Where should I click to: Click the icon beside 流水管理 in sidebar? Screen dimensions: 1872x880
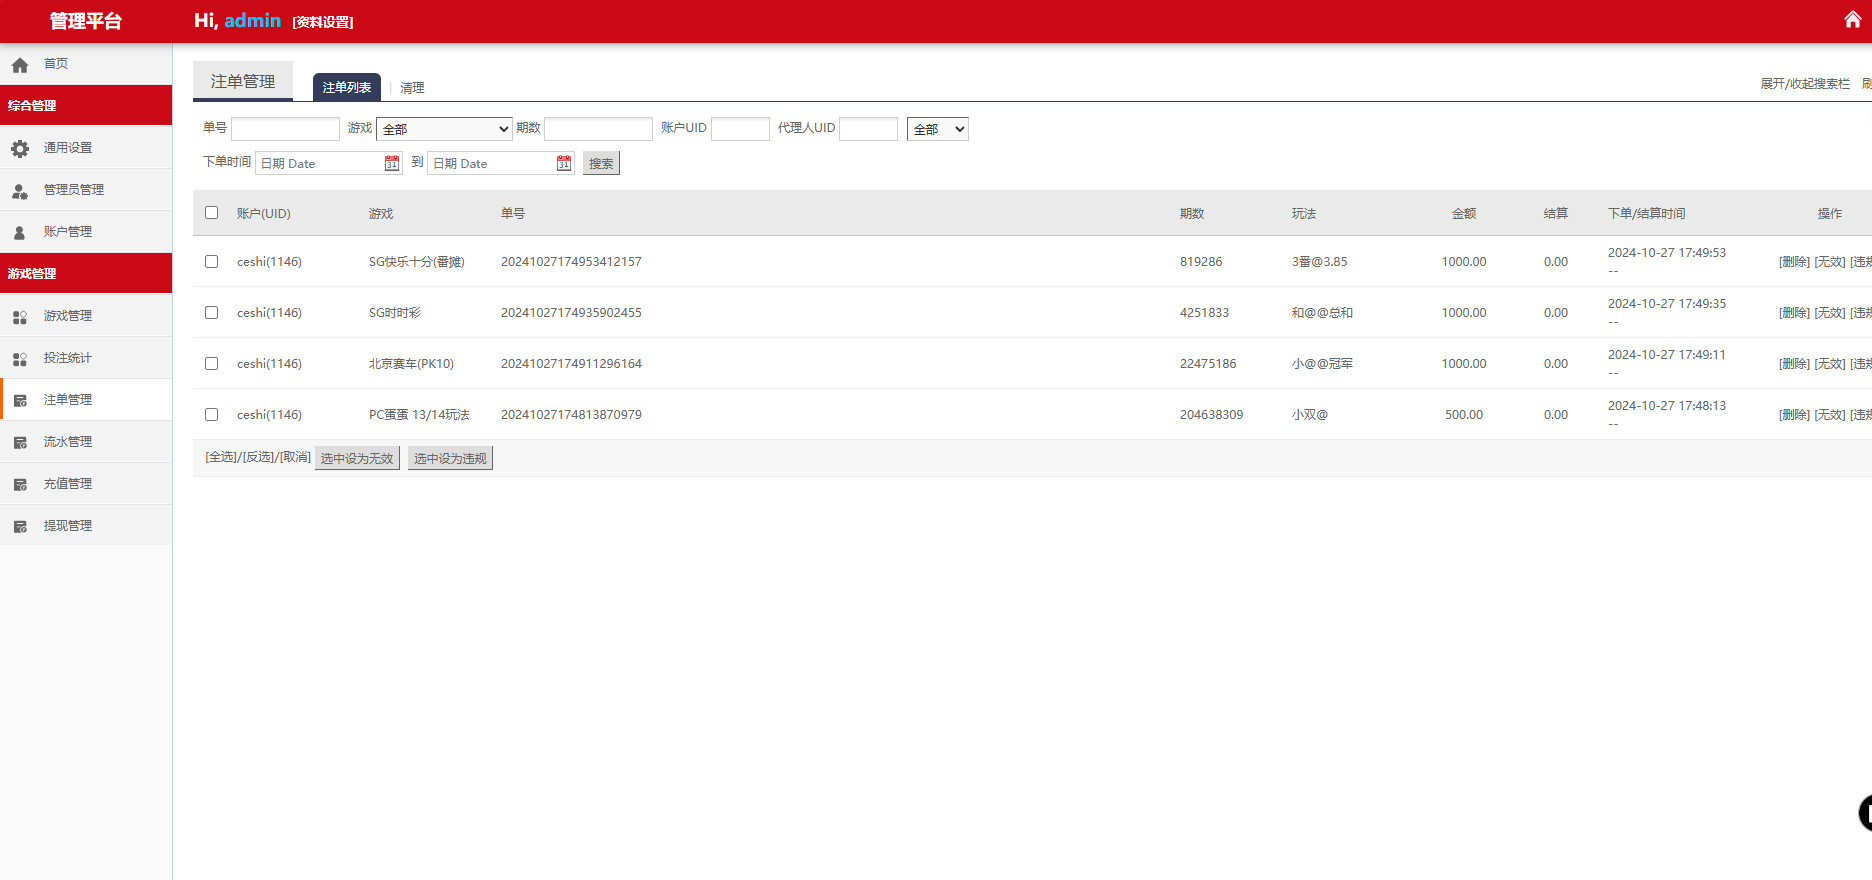tap(20, 442)
